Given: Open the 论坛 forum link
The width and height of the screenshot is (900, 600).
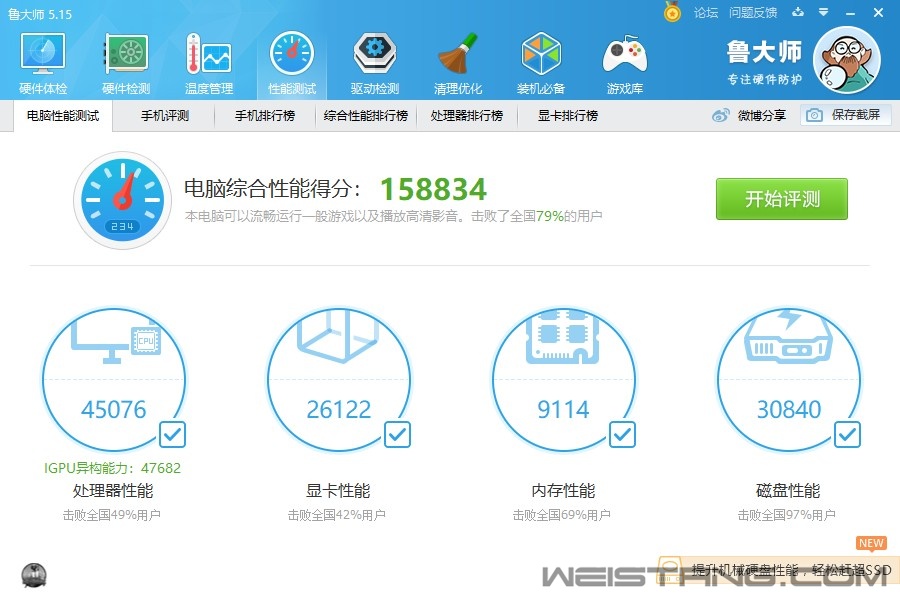Looking at the screenshot, I should tap(706, 13).
